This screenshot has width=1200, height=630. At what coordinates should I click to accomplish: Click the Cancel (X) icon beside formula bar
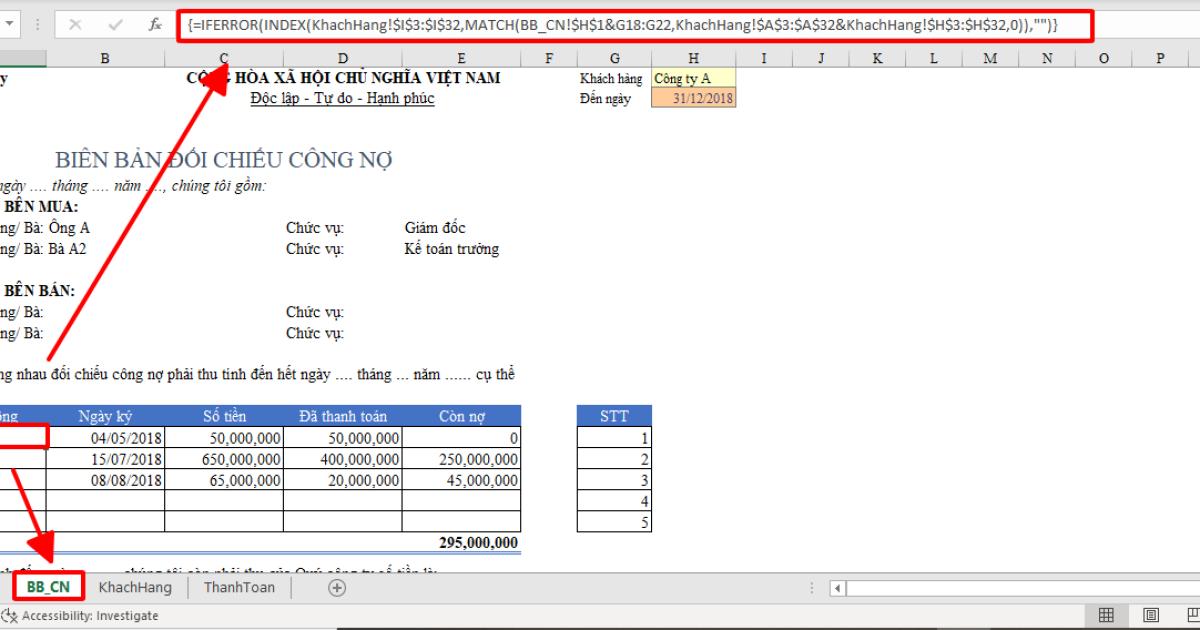pyautogui.click(x=75, y=24)
